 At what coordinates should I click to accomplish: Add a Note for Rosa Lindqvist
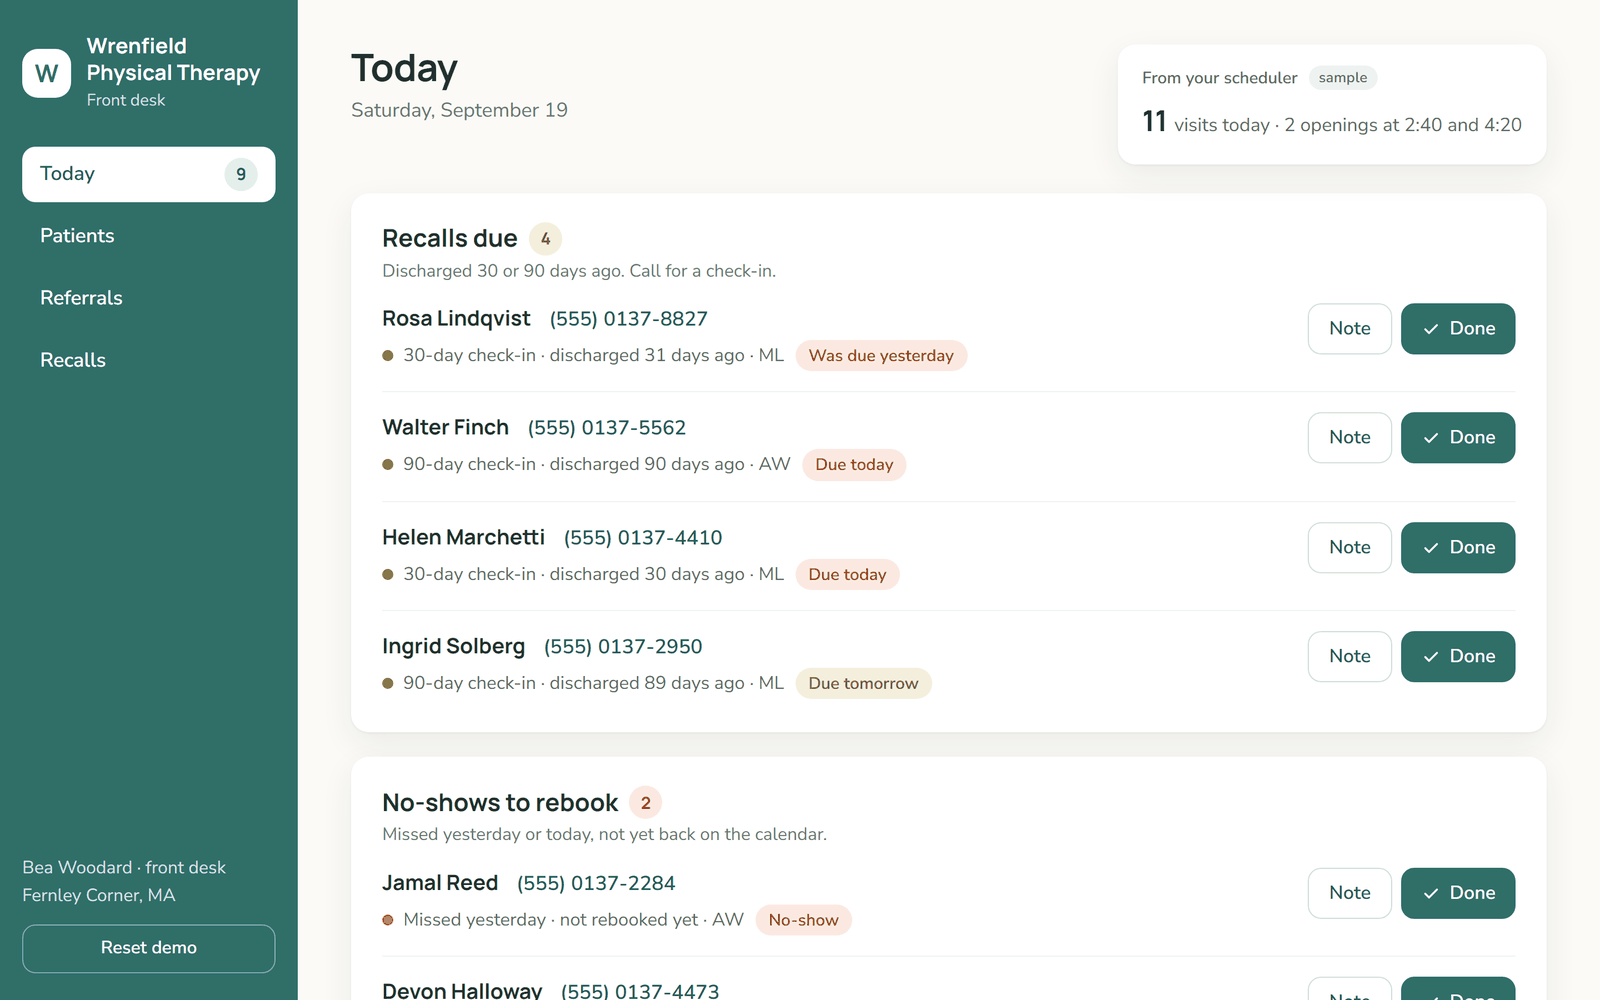tap(1350, 329)
